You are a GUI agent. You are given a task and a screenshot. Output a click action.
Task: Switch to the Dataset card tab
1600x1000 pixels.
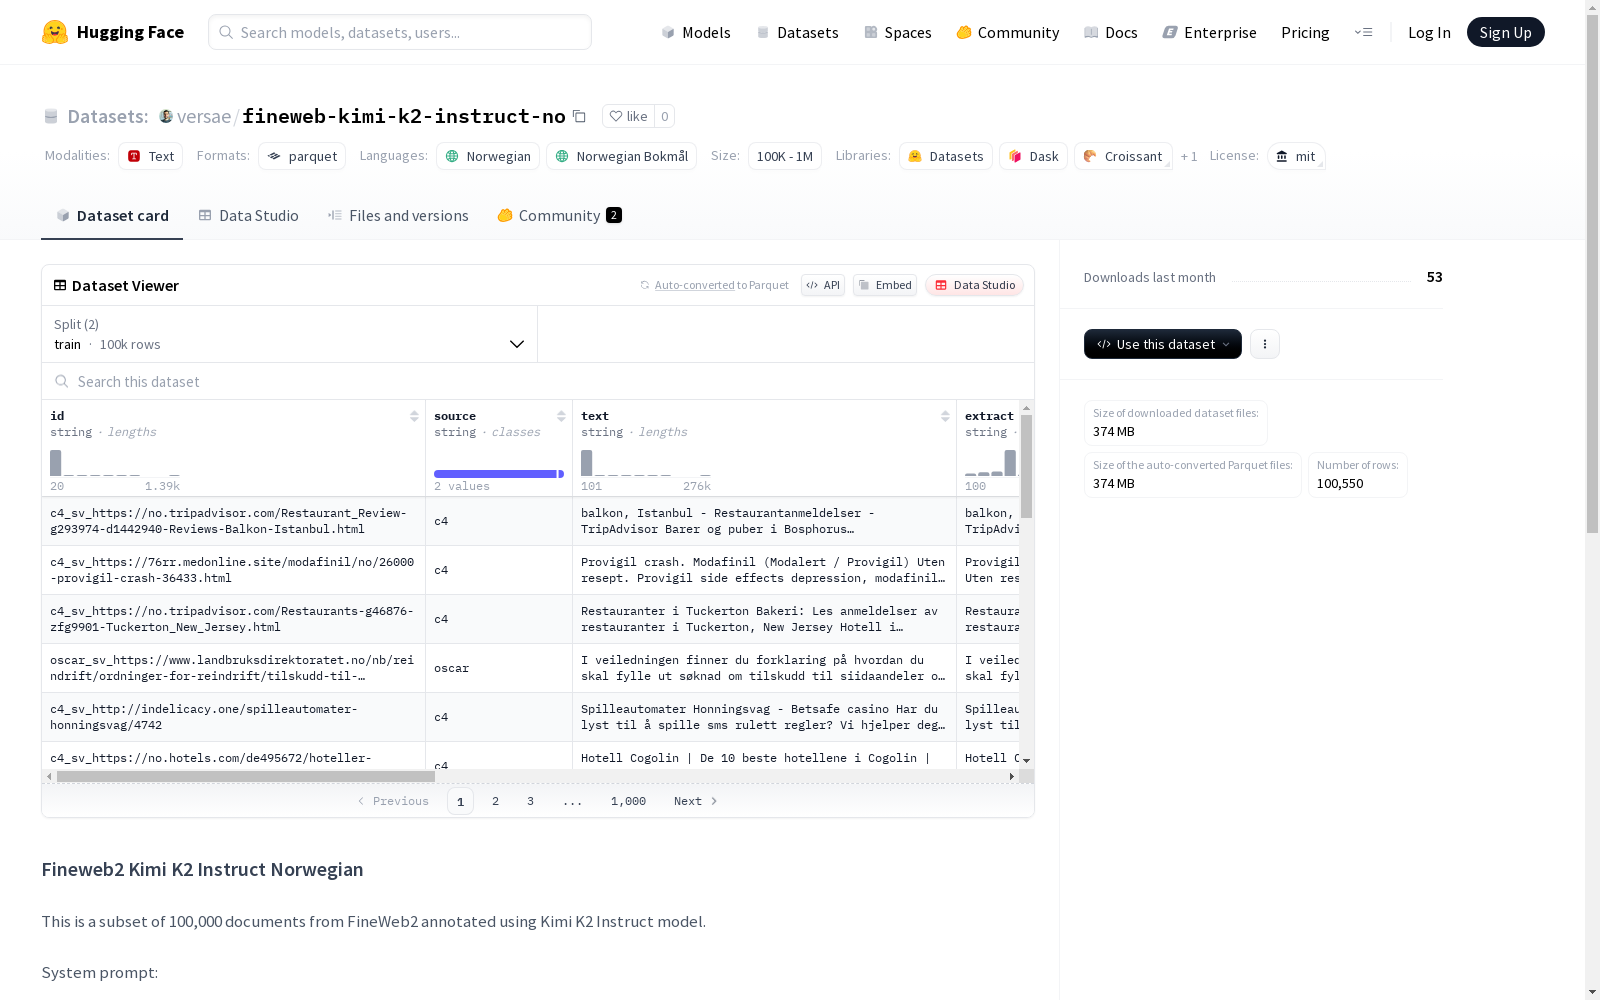[112, 216]
